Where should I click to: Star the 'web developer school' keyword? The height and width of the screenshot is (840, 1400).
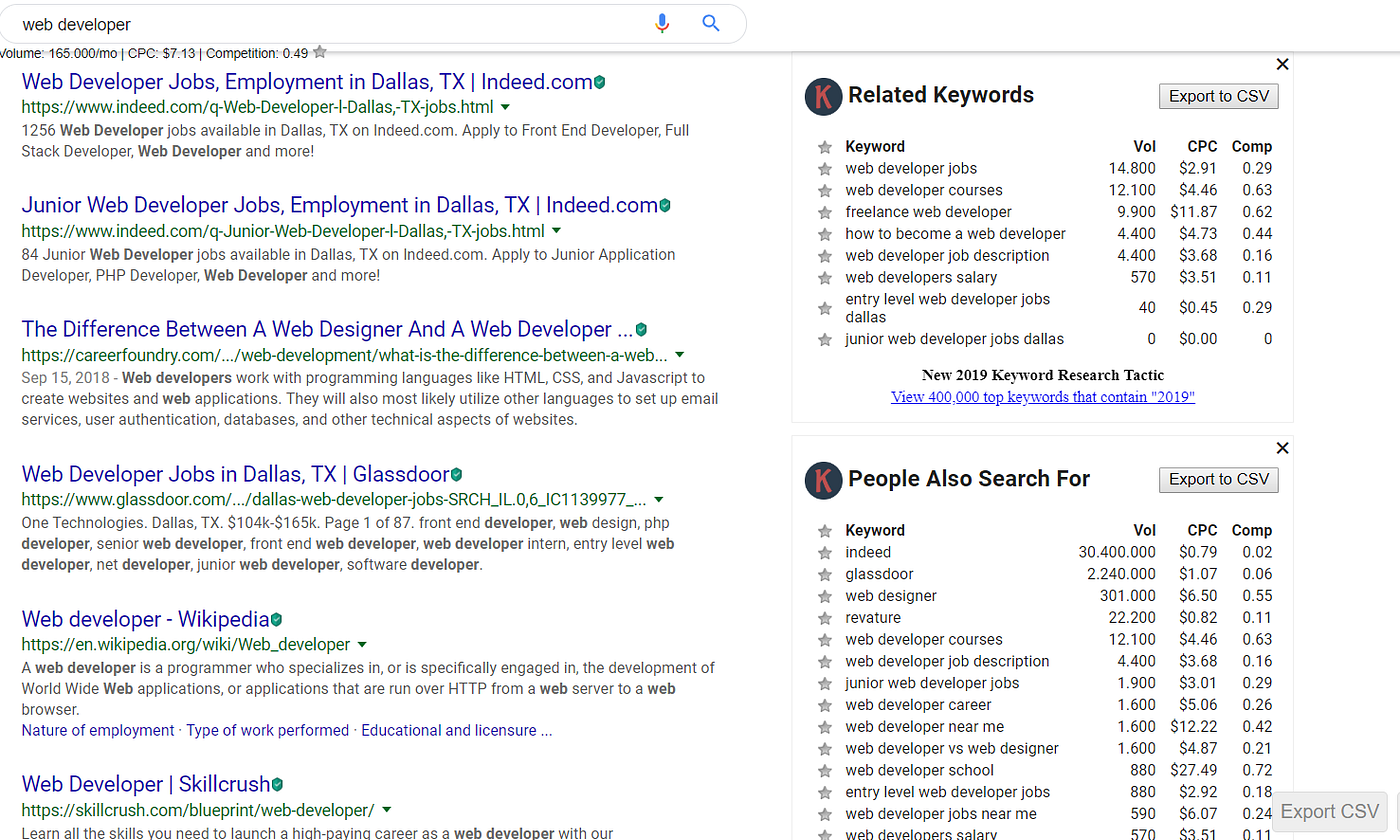tap(825, 771)
